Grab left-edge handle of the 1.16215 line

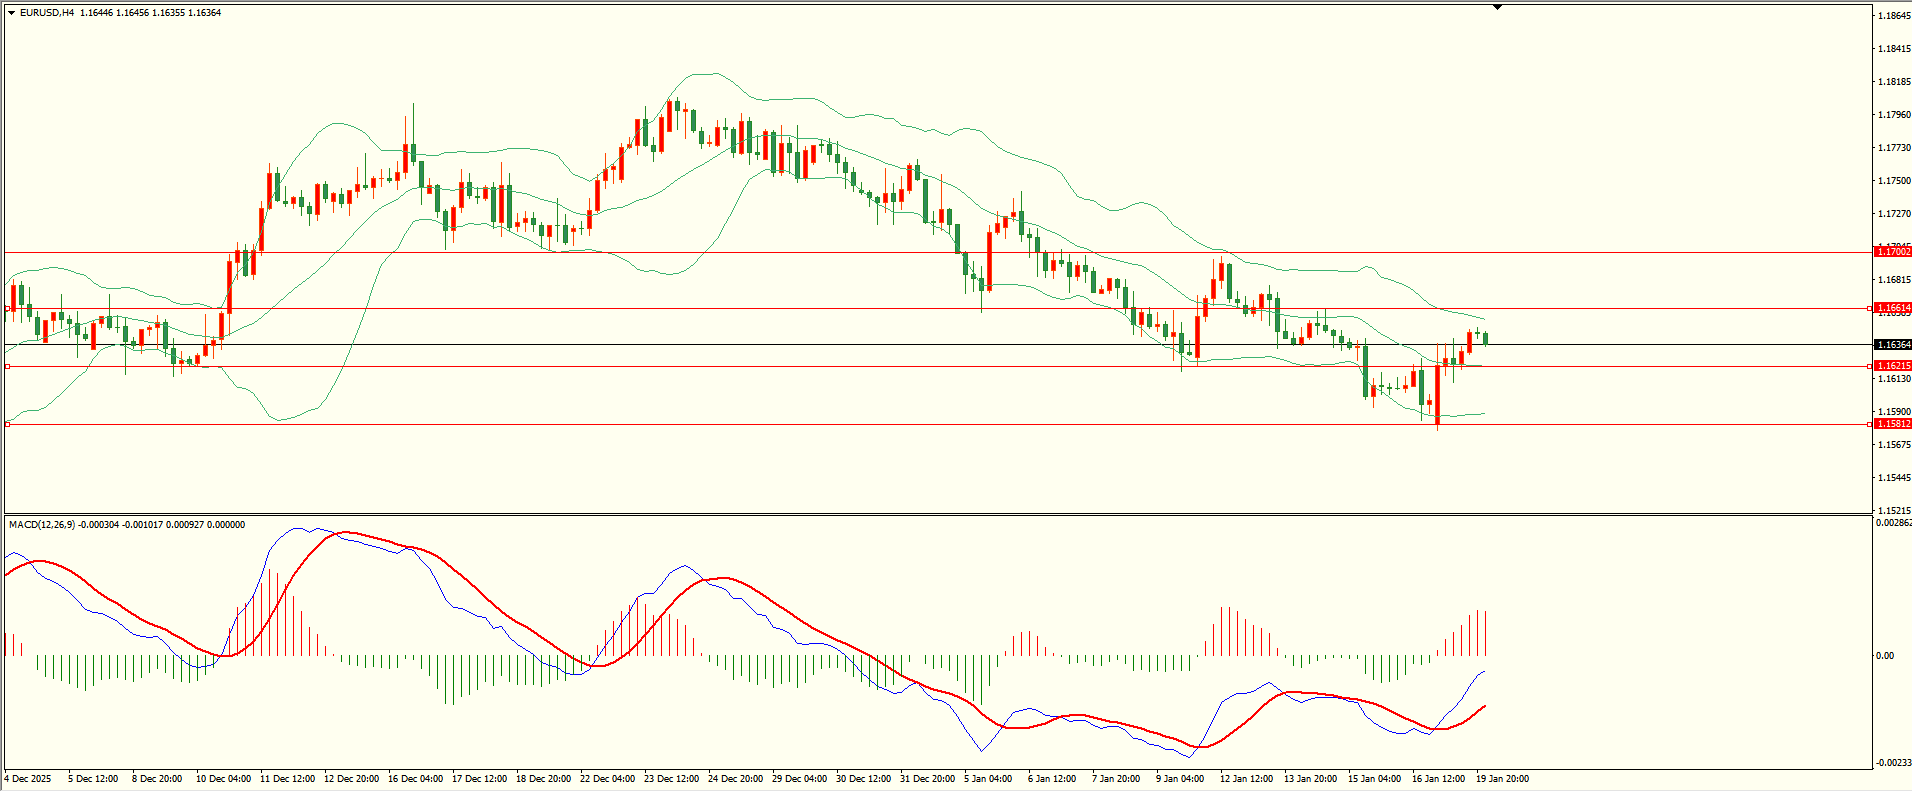[x=8, y=367]
